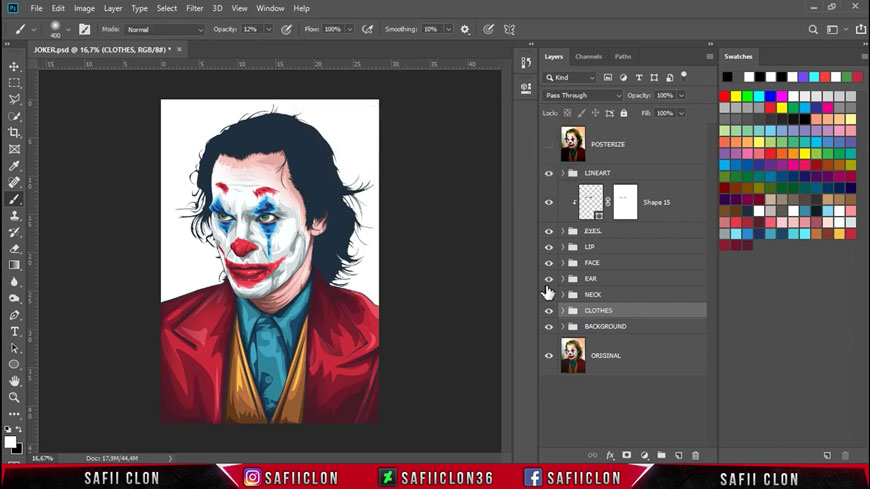Create a new group folder icon
870x489 pixels.
[661, 455]
